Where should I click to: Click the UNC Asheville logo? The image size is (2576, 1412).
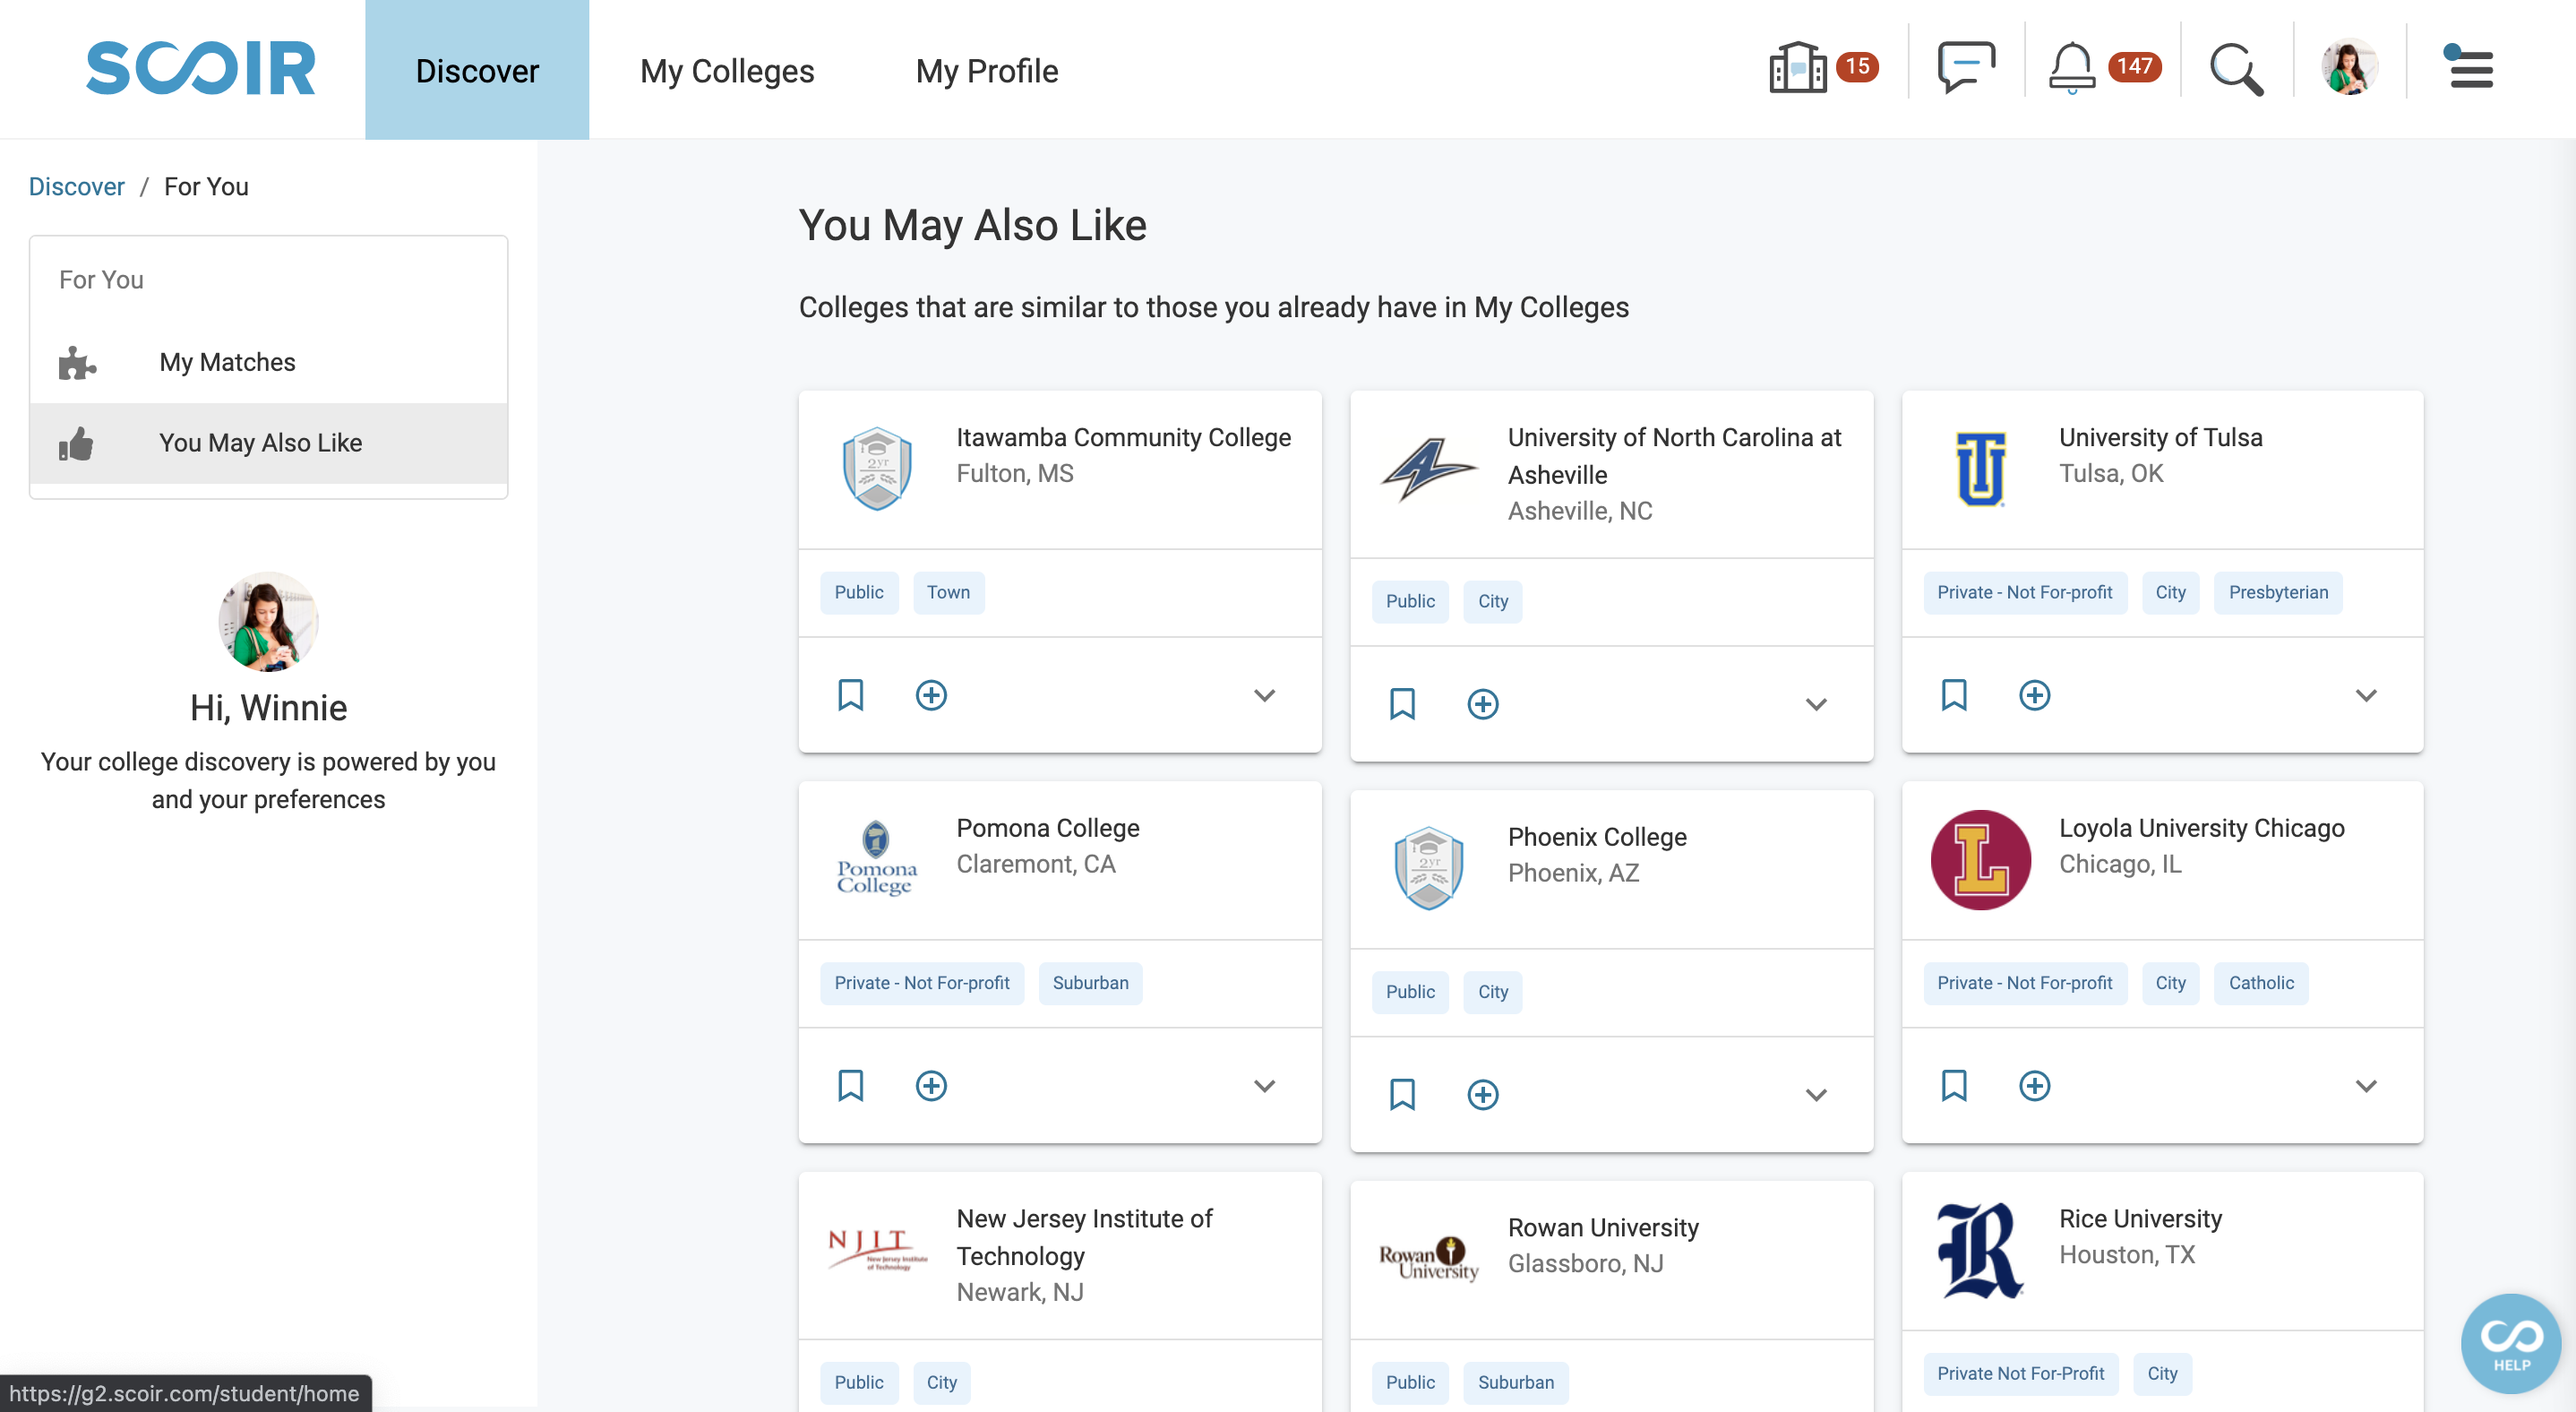[1427, 469]
